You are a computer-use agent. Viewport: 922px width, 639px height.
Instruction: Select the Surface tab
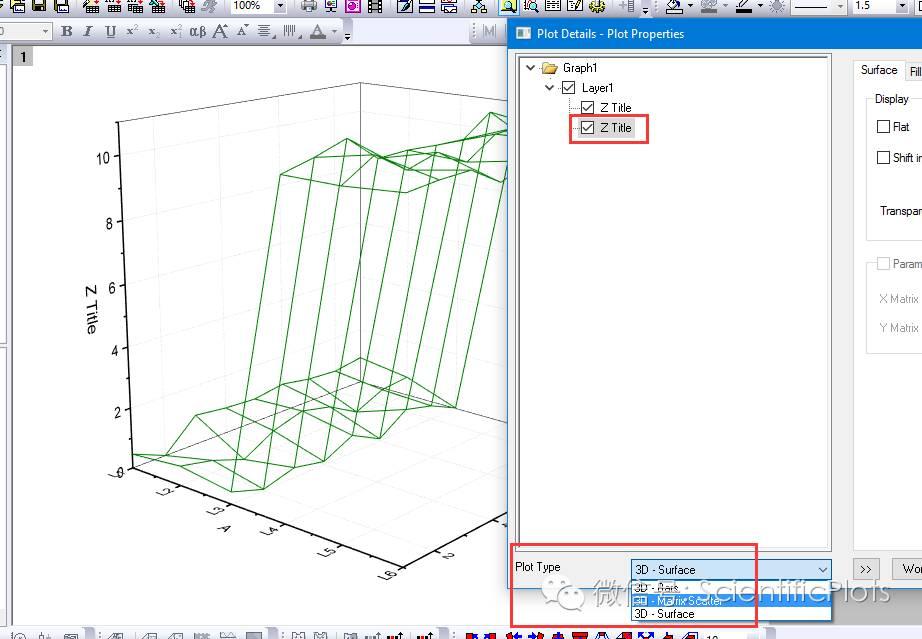878,70
